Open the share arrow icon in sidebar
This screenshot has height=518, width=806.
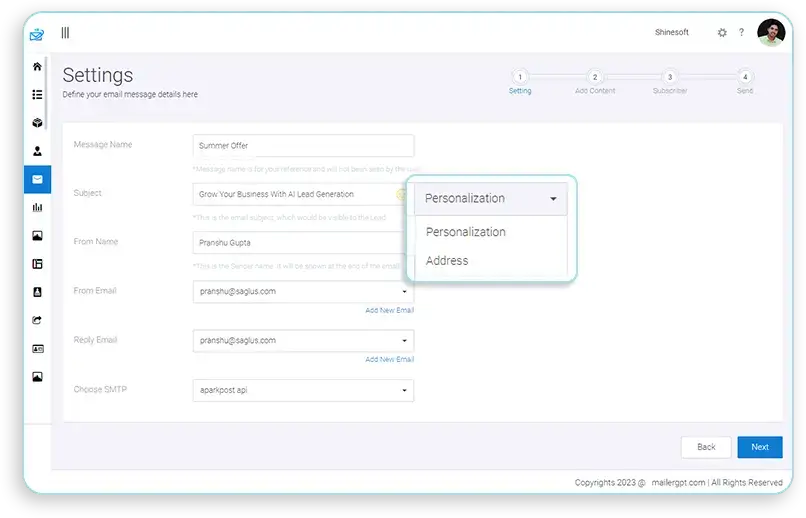(x=37, y=320)
